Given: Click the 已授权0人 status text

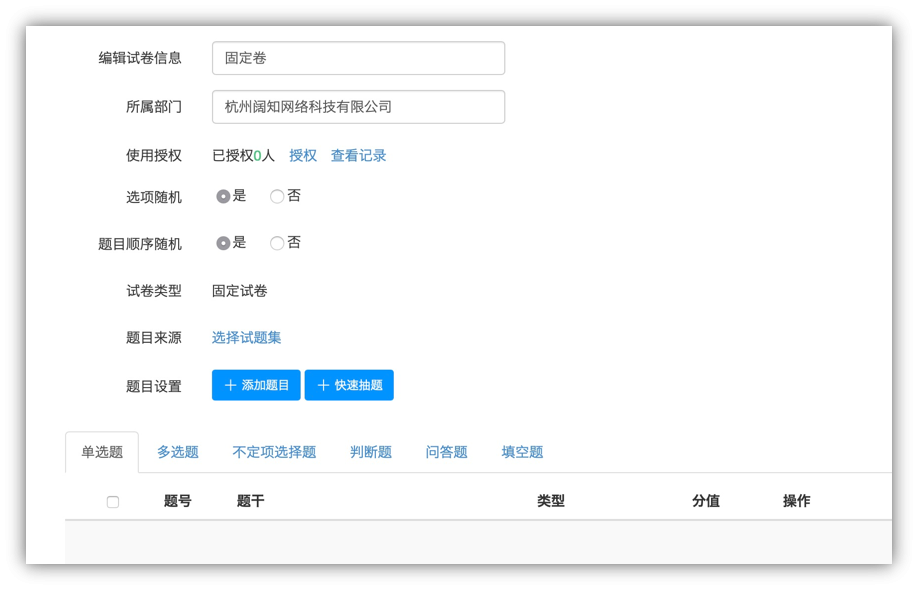Looking at the screenshot, I should [243, 155].
